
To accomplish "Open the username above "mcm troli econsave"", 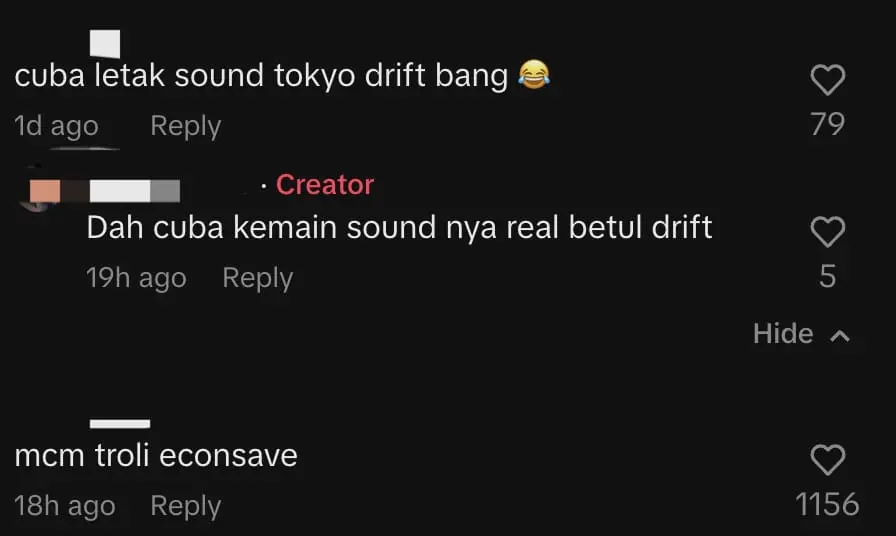I will (x=120, y=424).
